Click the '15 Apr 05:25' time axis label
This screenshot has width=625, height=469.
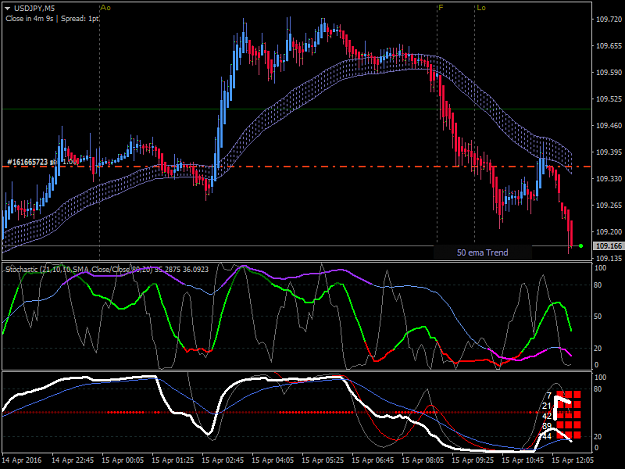pos(323,460)
